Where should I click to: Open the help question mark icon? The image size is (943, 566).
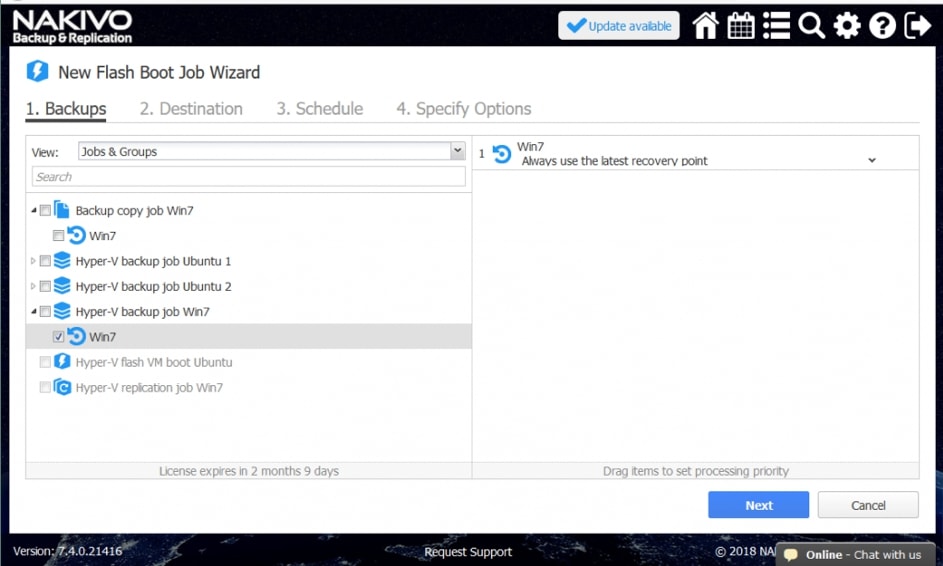pyautogui.click(x=882, y=26)
